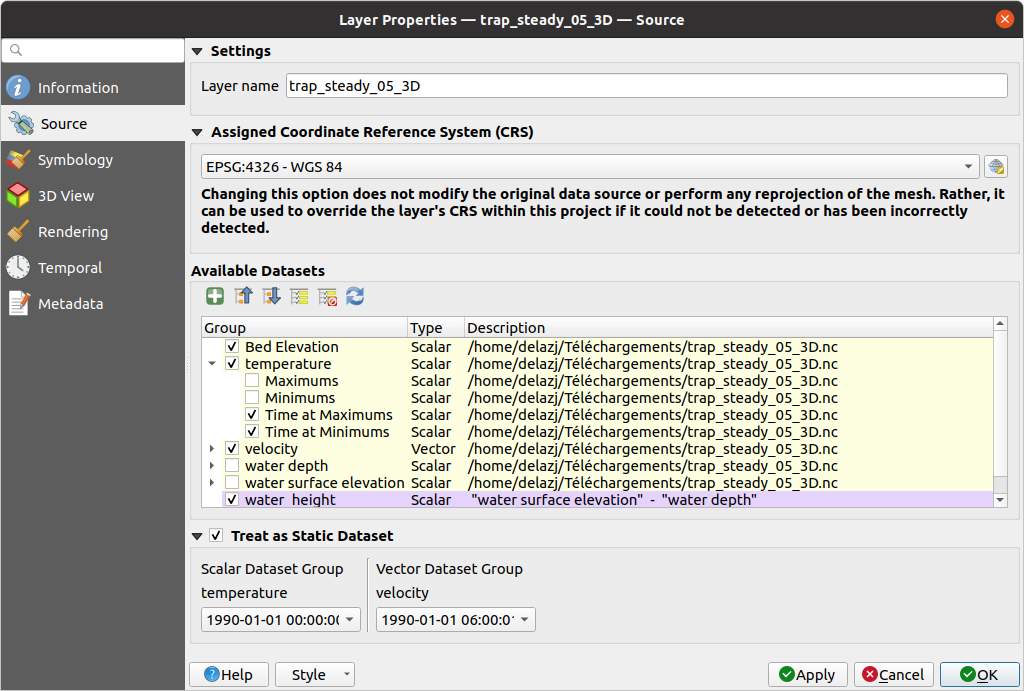Click the expand-all datasets down-arrow icon
This screenshot has height=691, width=1024.
[271, 296]
